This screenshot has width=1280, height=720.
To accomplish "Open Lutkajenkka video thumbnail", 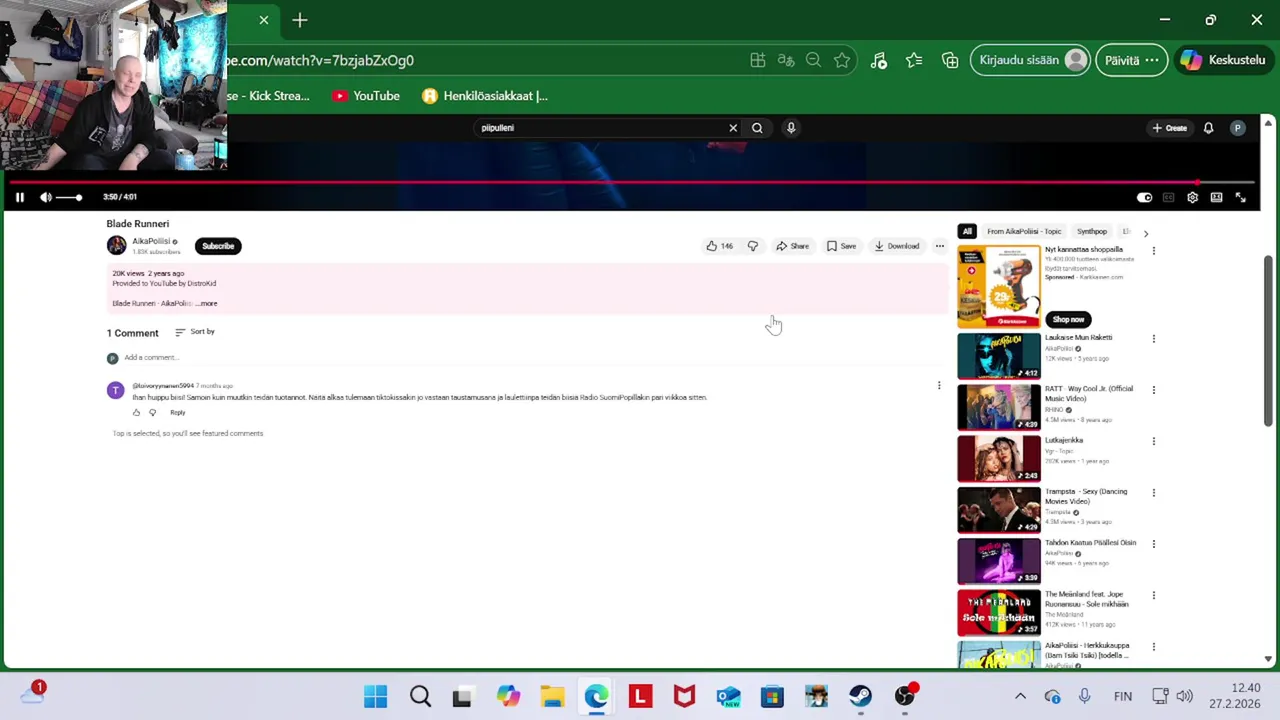I will [x=999, y=458].
